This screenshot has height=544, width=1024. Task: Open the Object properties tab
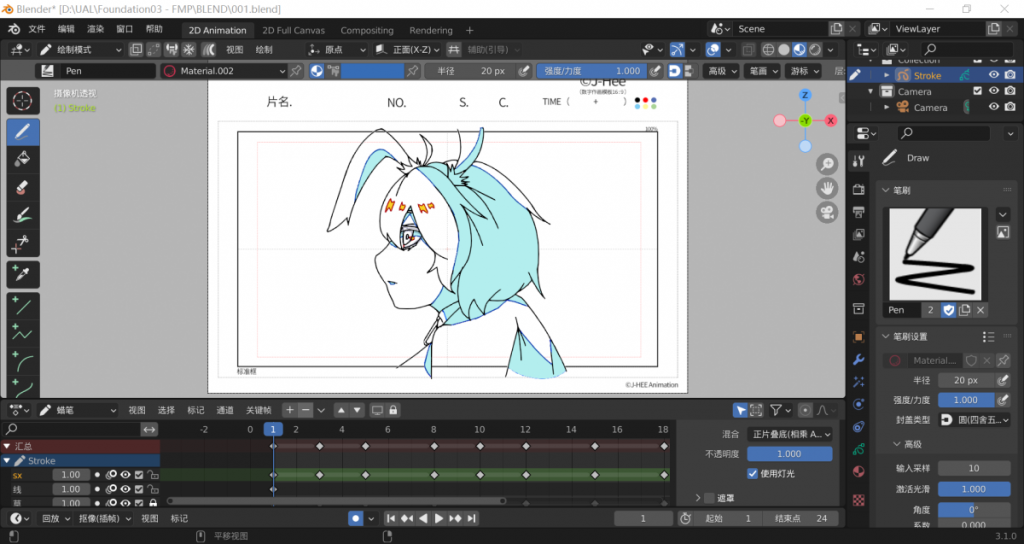[x=859, y=337]
